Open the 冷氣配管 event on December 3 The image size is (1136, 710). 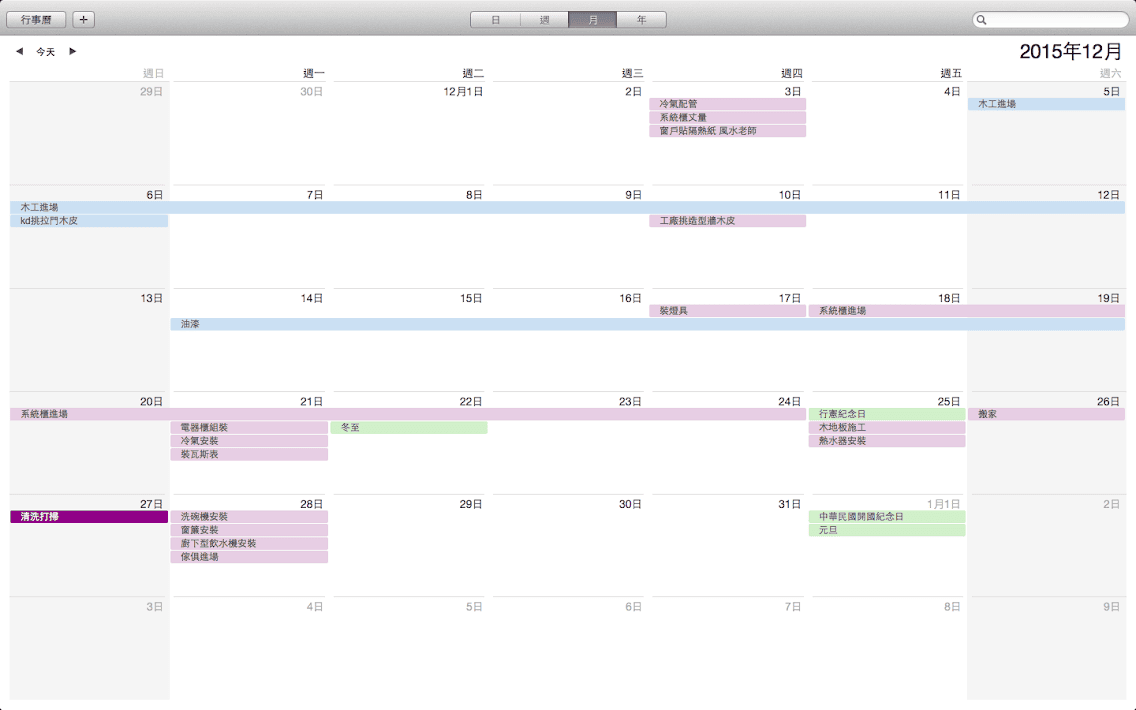tap(727, 104)
